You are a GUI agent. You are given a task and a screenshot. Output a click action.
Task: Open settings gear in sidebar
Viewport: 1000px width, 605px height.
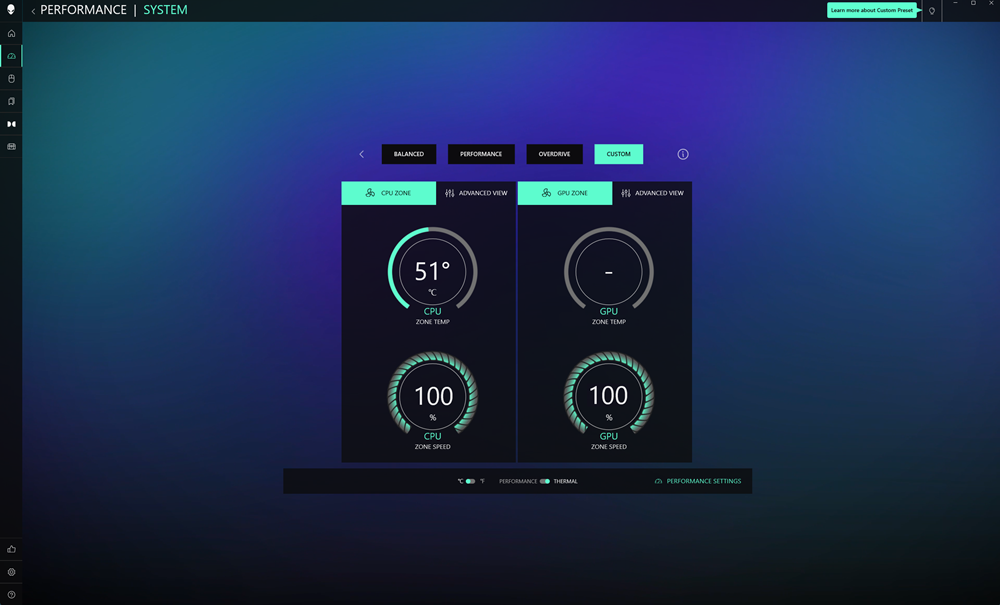point(11,572)
